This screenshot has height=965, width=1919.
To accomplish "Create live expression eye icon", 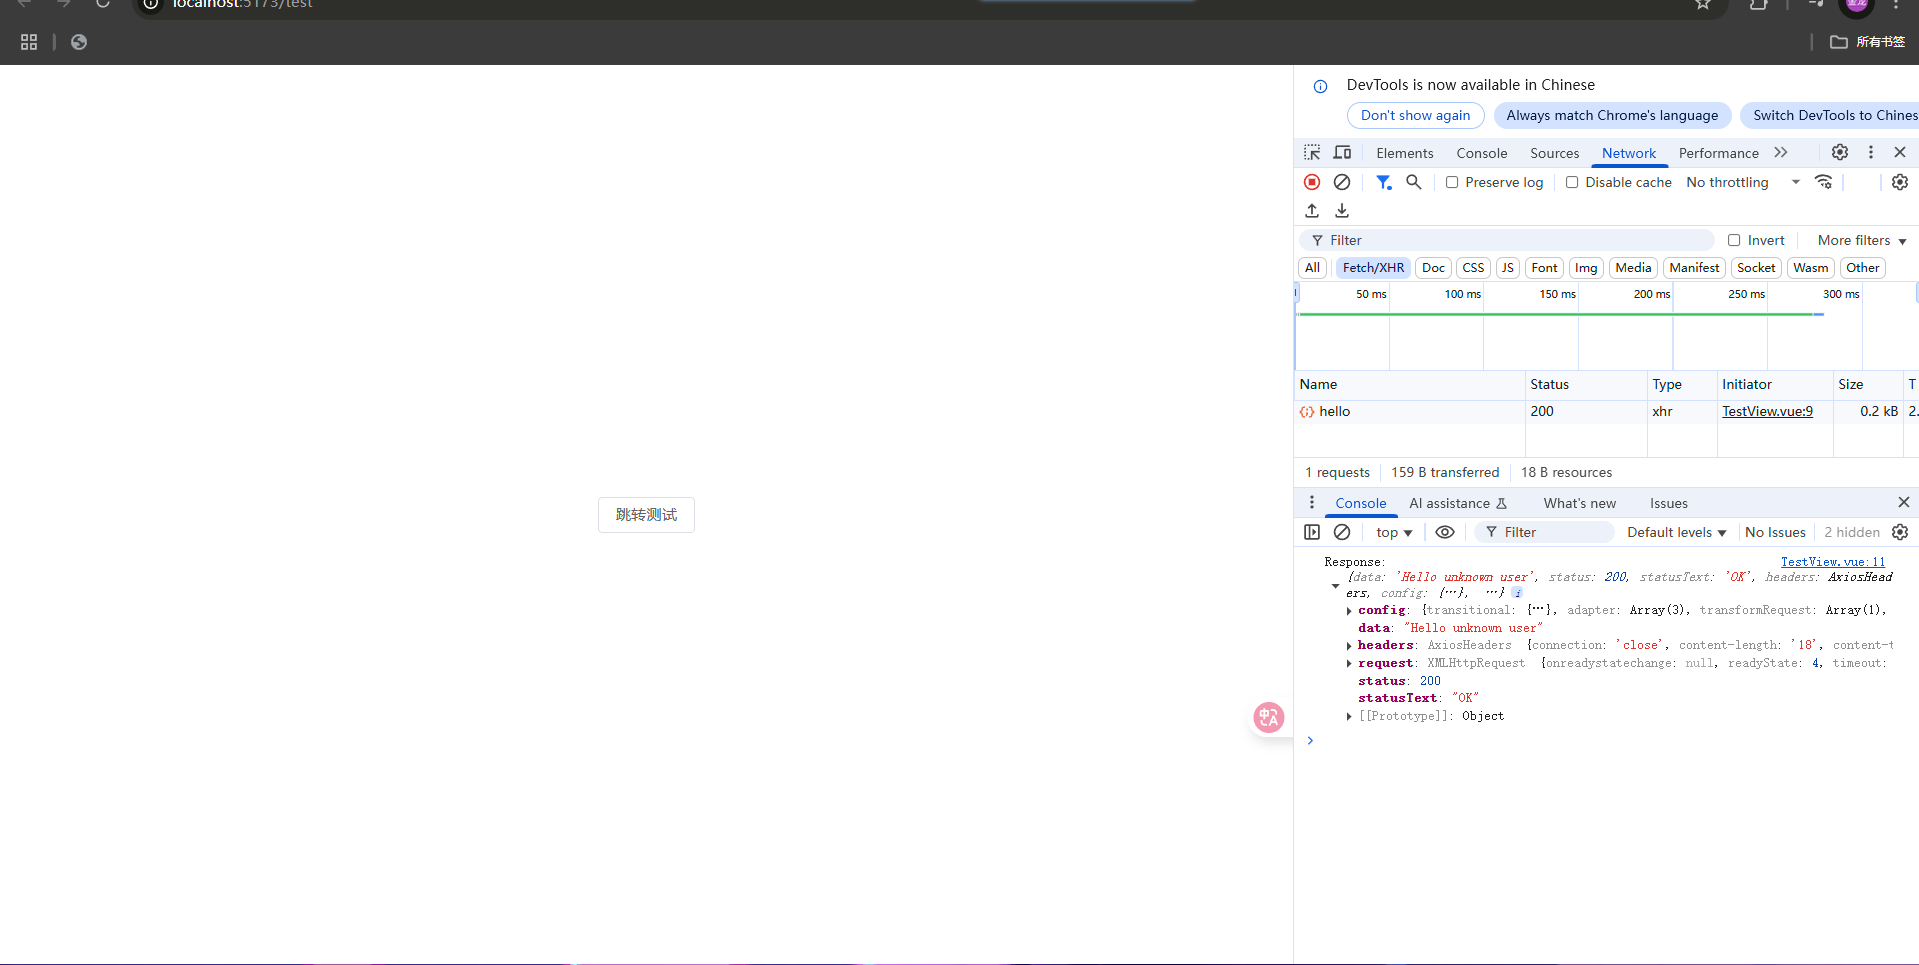I will [1445, 532].
